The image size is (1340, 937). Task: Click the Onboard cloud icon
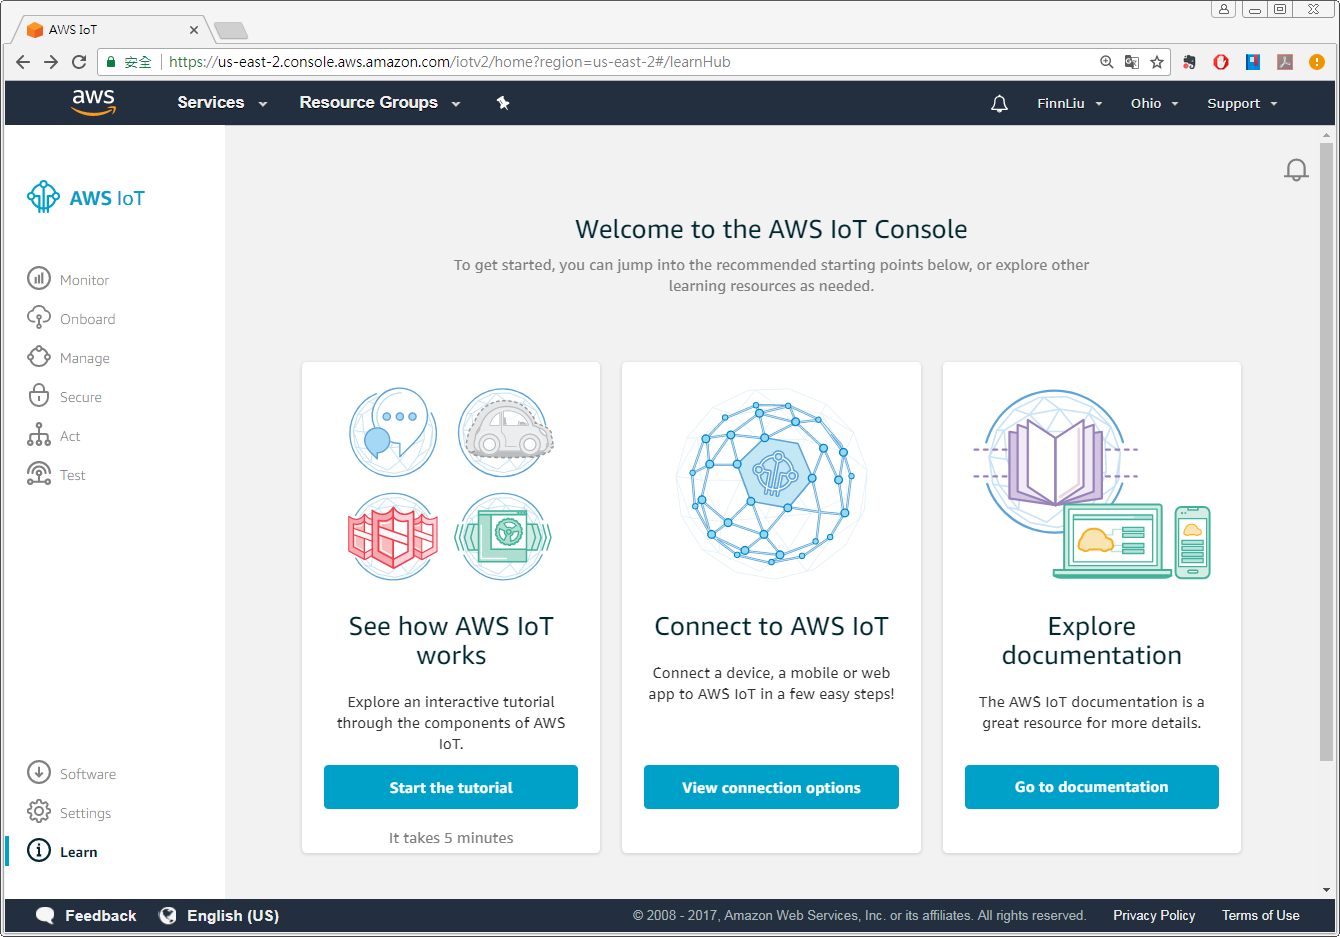coord(39,317)
